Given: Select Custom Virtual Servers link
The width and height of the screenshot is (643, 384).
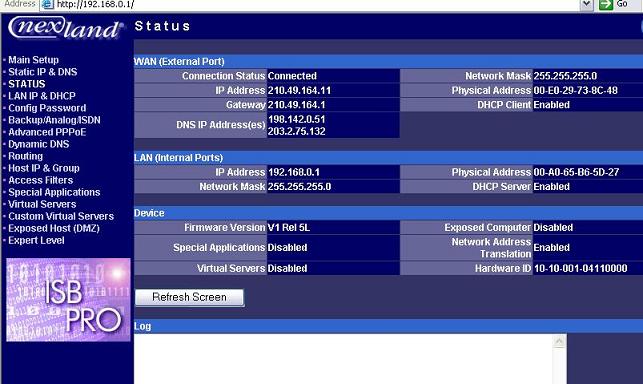Looking at the screenshot, I should 61,216.
